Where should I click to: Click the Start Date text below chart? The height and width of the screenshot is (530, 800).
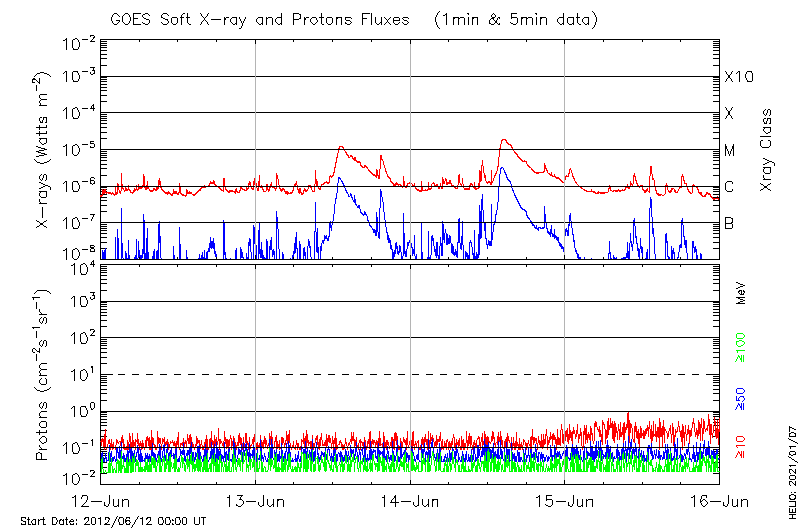pos(113,521)
